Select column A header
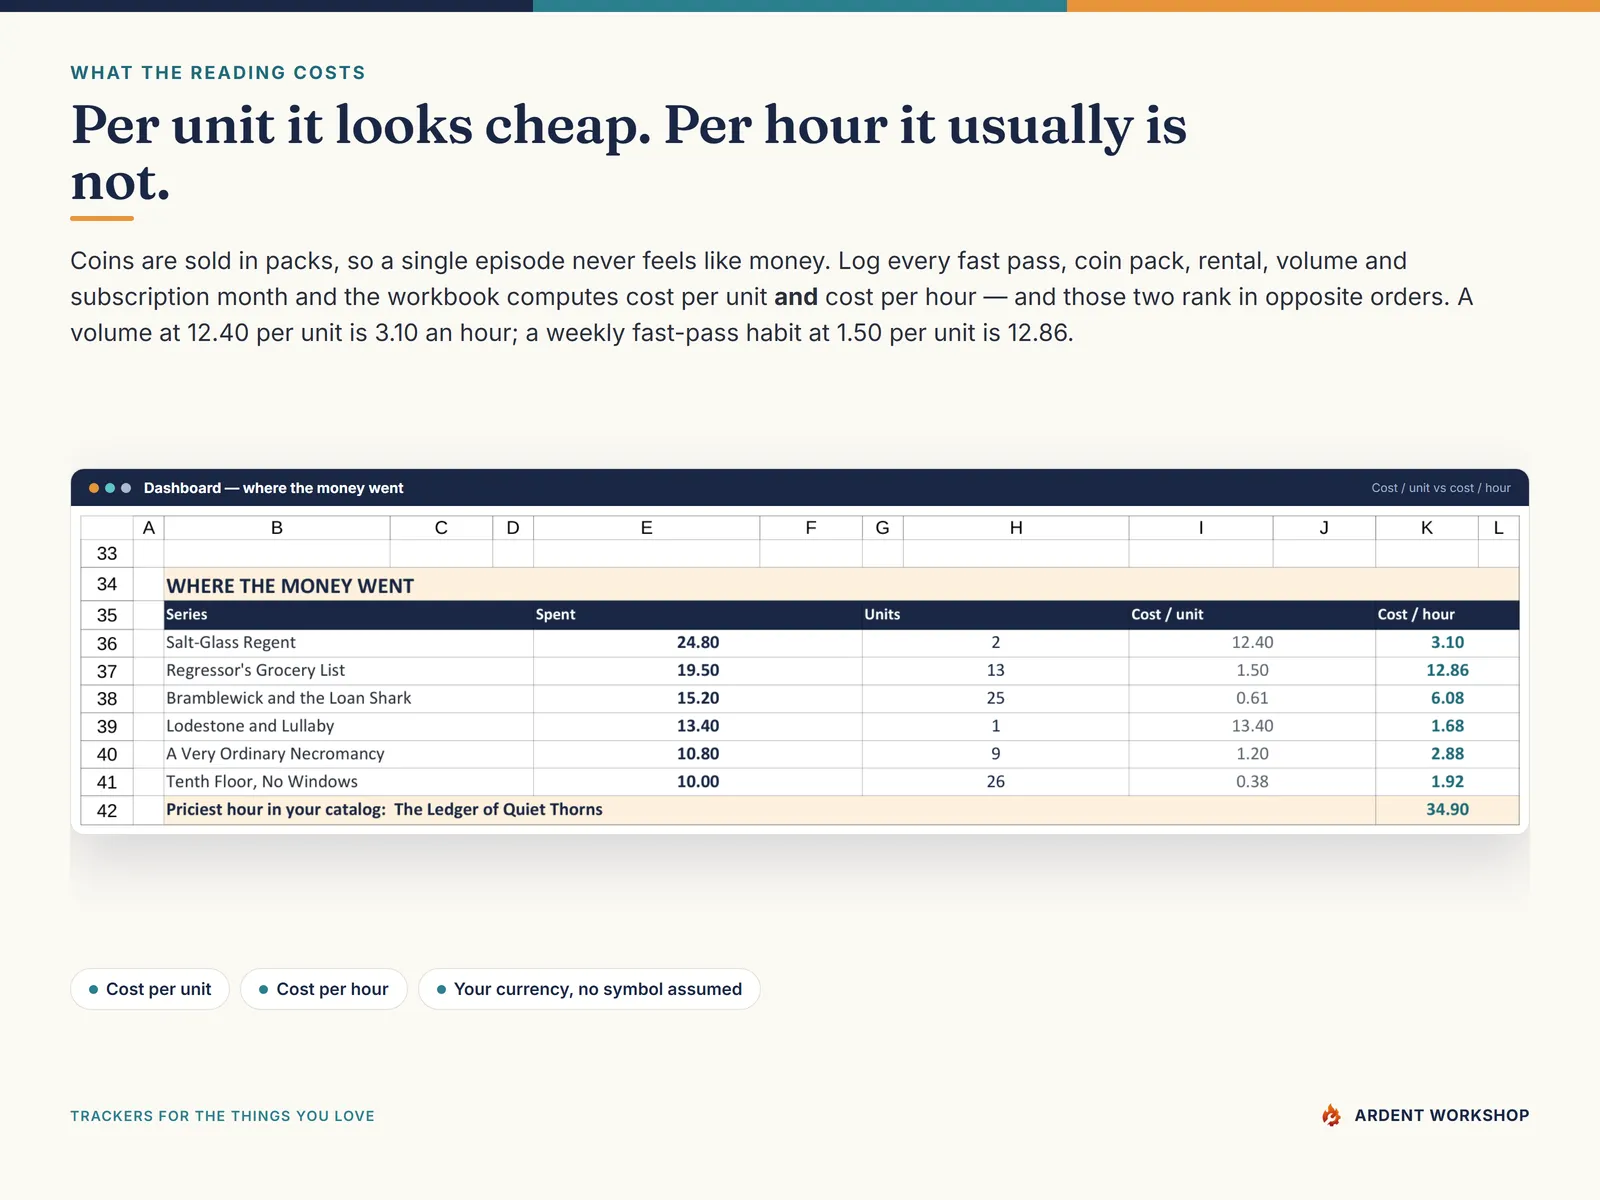The width and height of the screenshot is (1600, 1200). coord(149,528)
